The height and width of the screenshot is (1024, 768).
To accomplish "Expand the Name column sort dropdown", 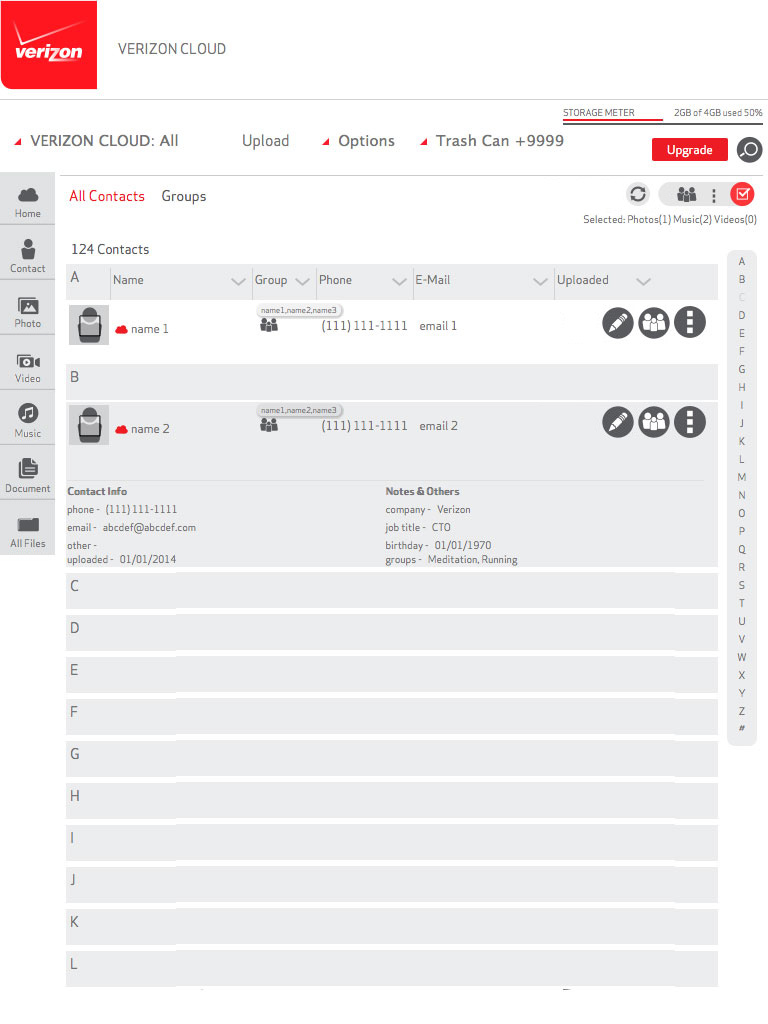I will coord(238,282).
